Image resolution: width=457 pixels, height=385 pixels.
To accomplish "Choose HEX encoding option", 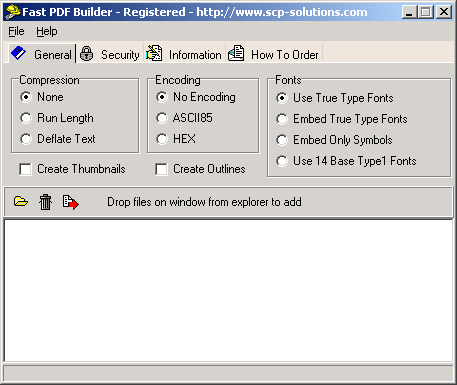I will point(162,139).
